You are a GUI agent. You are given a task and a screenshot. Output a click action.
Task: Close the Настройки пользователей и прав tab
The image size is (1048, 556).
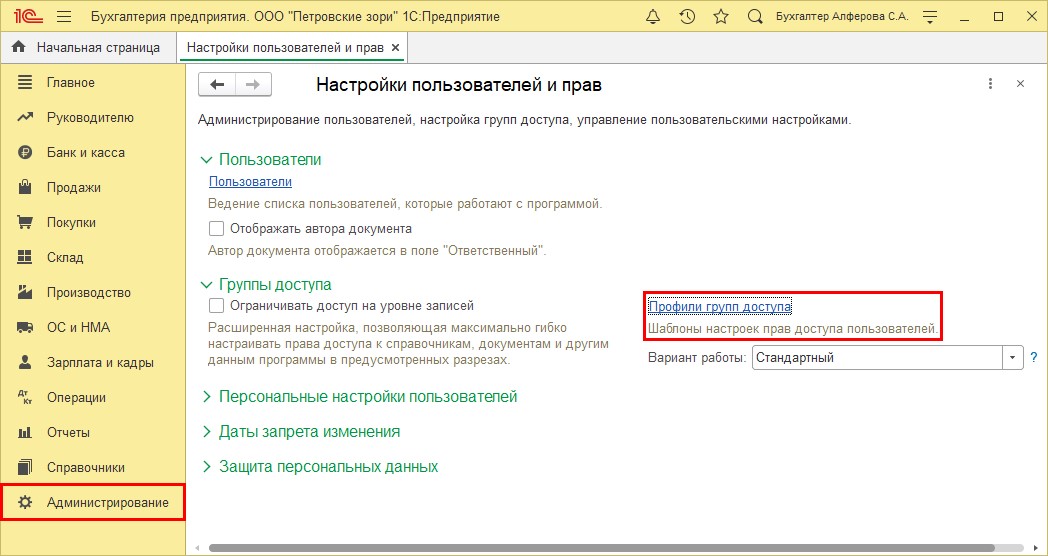(395, 47)
